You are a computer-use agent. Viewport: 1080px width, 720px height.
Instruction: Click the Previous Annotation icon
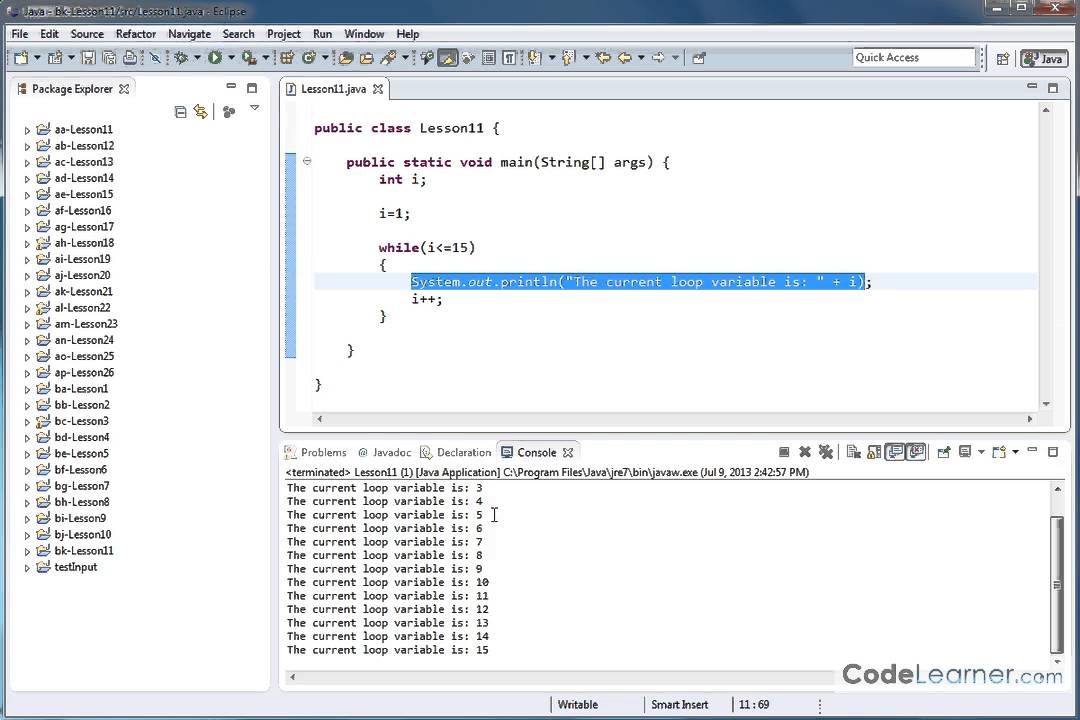pyautogui.click(x=569, y=58)
